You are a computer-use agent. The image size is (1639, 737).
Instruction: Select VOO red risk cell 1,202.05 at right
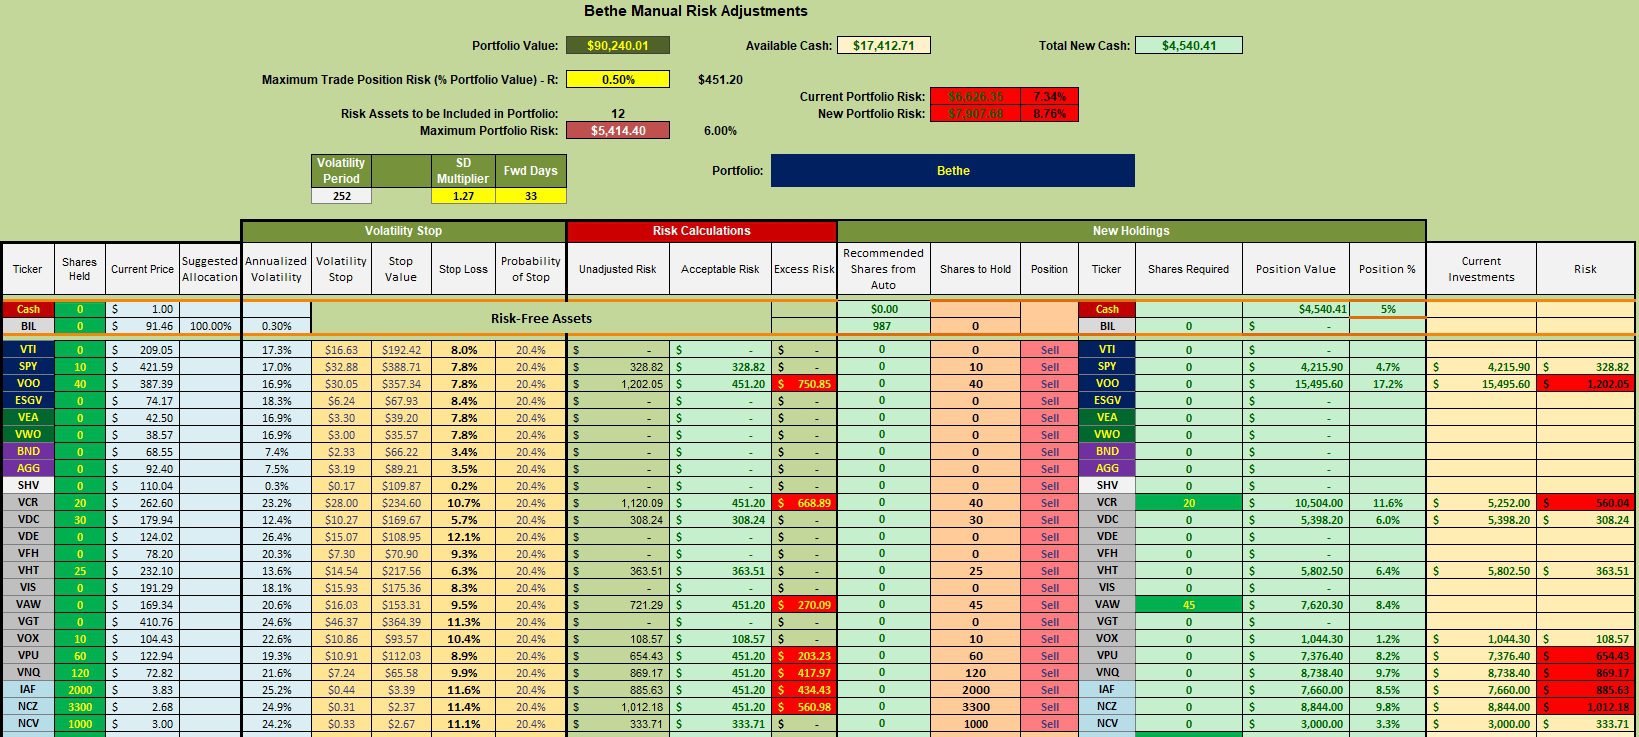click(x=1585, y=384)
